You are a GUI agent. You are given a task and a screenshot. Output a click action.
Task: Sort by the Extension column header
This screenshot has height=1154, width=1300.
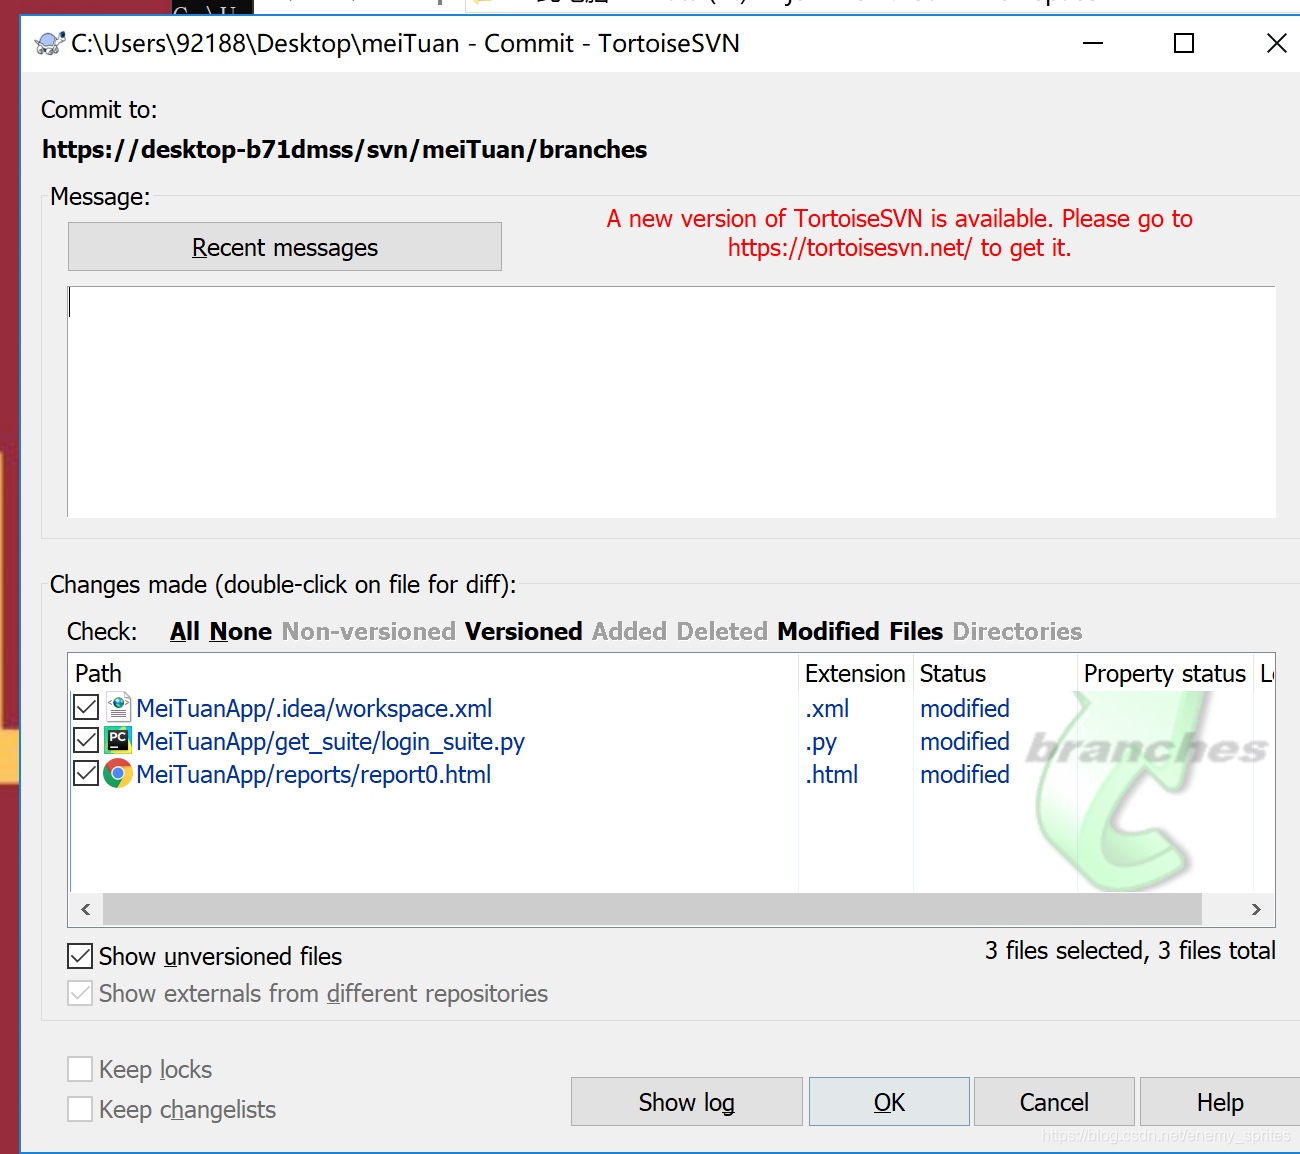pos(856,674)
